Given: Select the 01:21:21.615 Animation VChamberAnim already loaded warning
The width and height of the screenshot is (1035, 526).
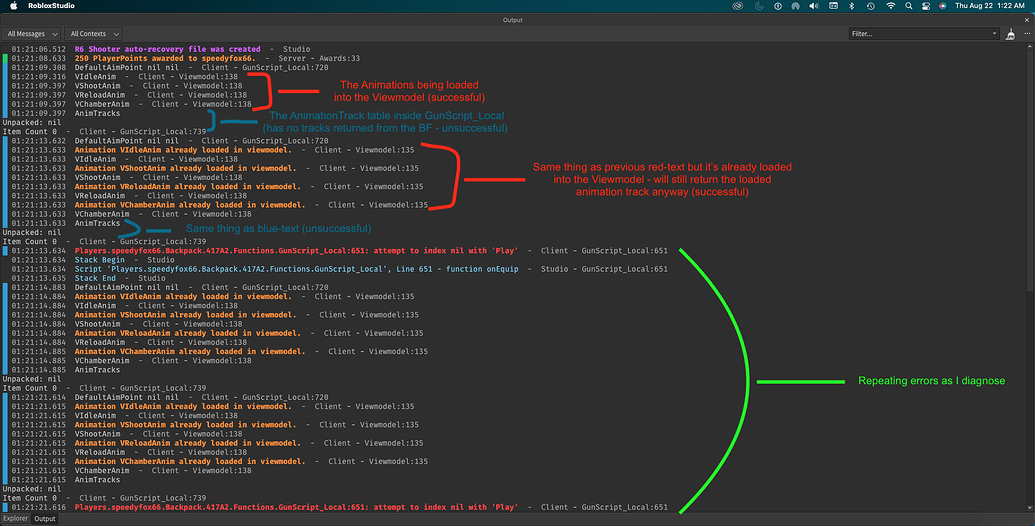Looking at the screenshot, I should (219, 461).
